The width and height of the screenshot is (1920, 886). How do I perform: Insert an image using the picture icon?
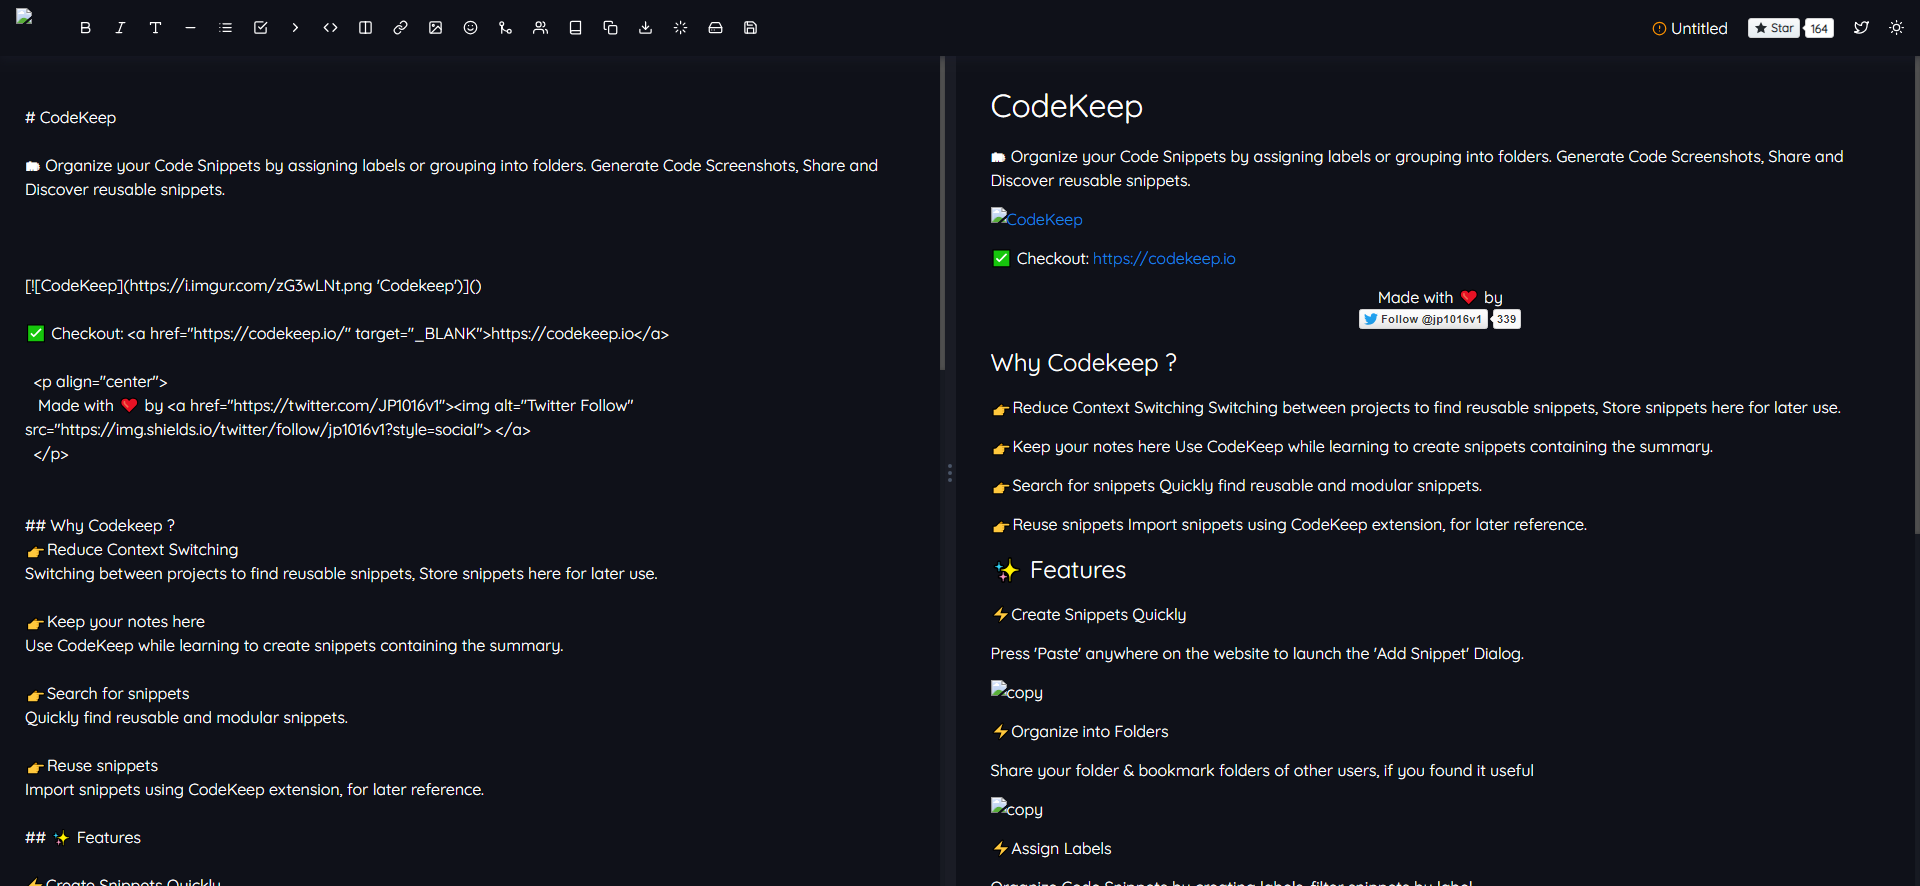click(435, 28)
